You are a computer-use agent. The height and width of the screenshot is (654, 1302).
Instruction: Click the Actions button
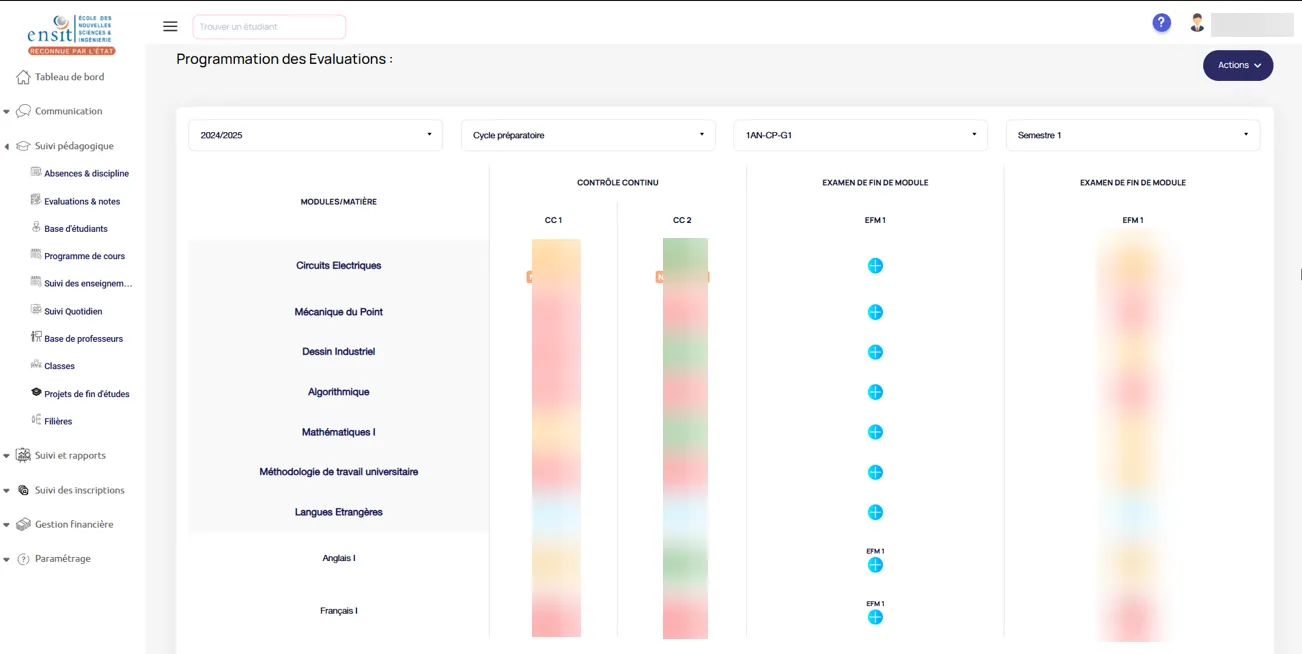[x=1237, y=65]
